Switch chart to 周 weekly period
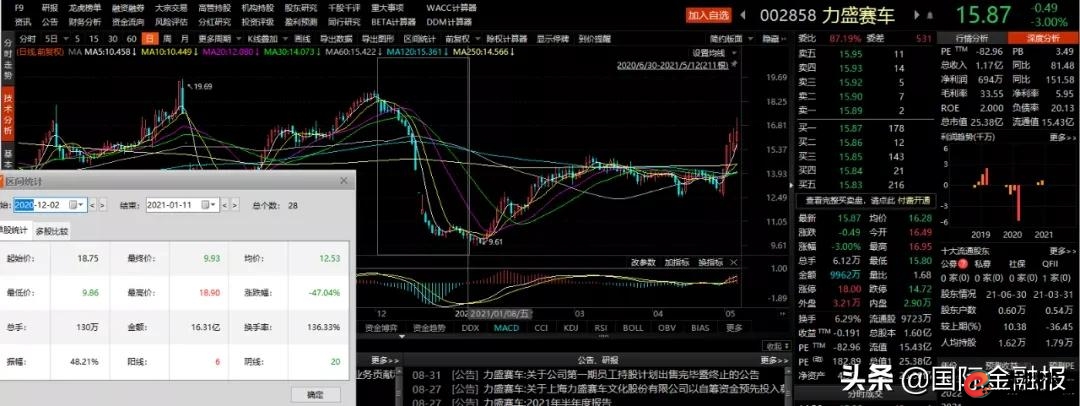 [x=167, y=38]
